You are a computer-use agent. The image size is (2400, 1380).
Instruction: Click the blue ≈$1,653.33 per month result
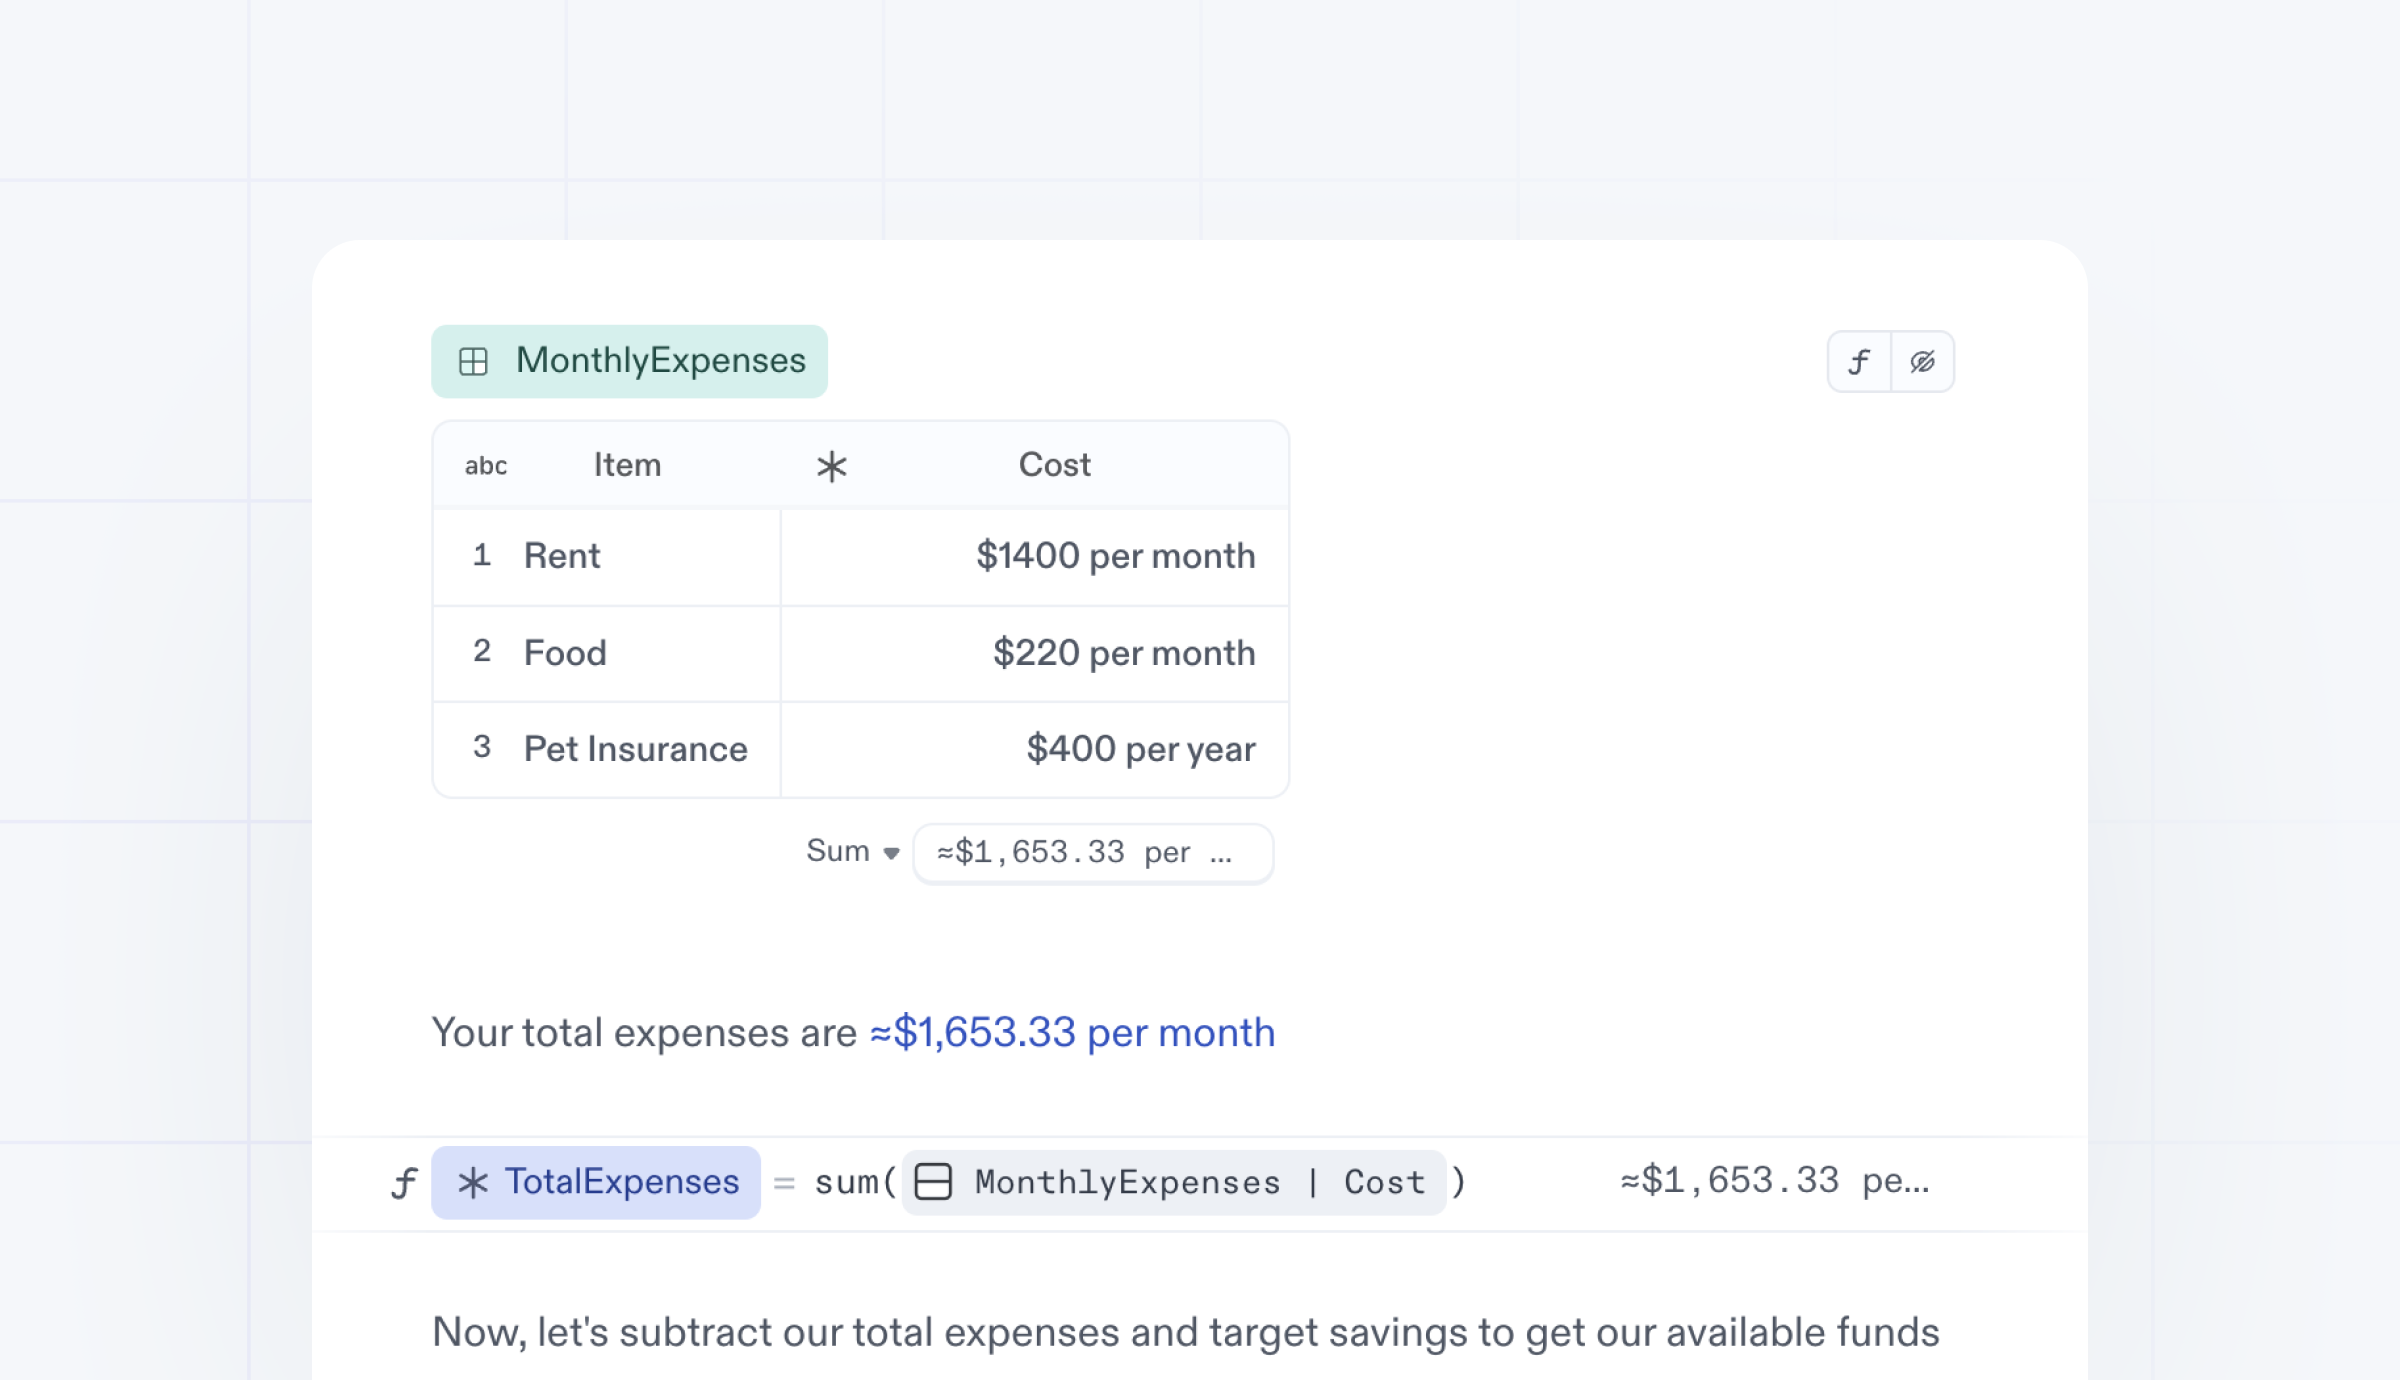click(x=1072, y=1032)
